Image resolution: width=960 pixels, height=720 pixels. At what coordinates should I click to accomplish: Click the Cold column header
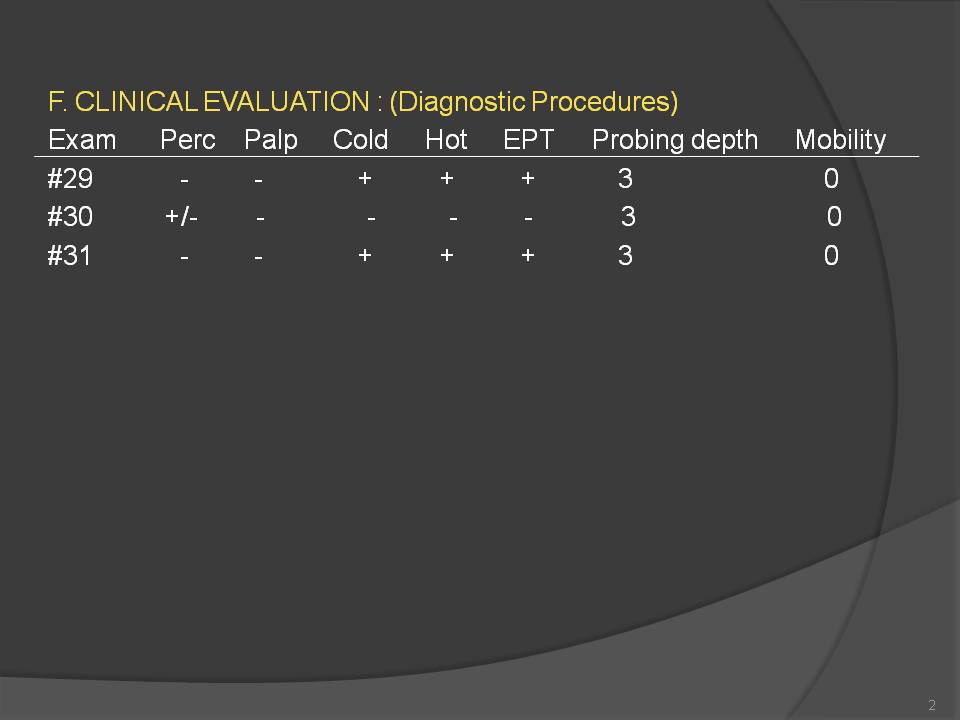tap(360, 140)
